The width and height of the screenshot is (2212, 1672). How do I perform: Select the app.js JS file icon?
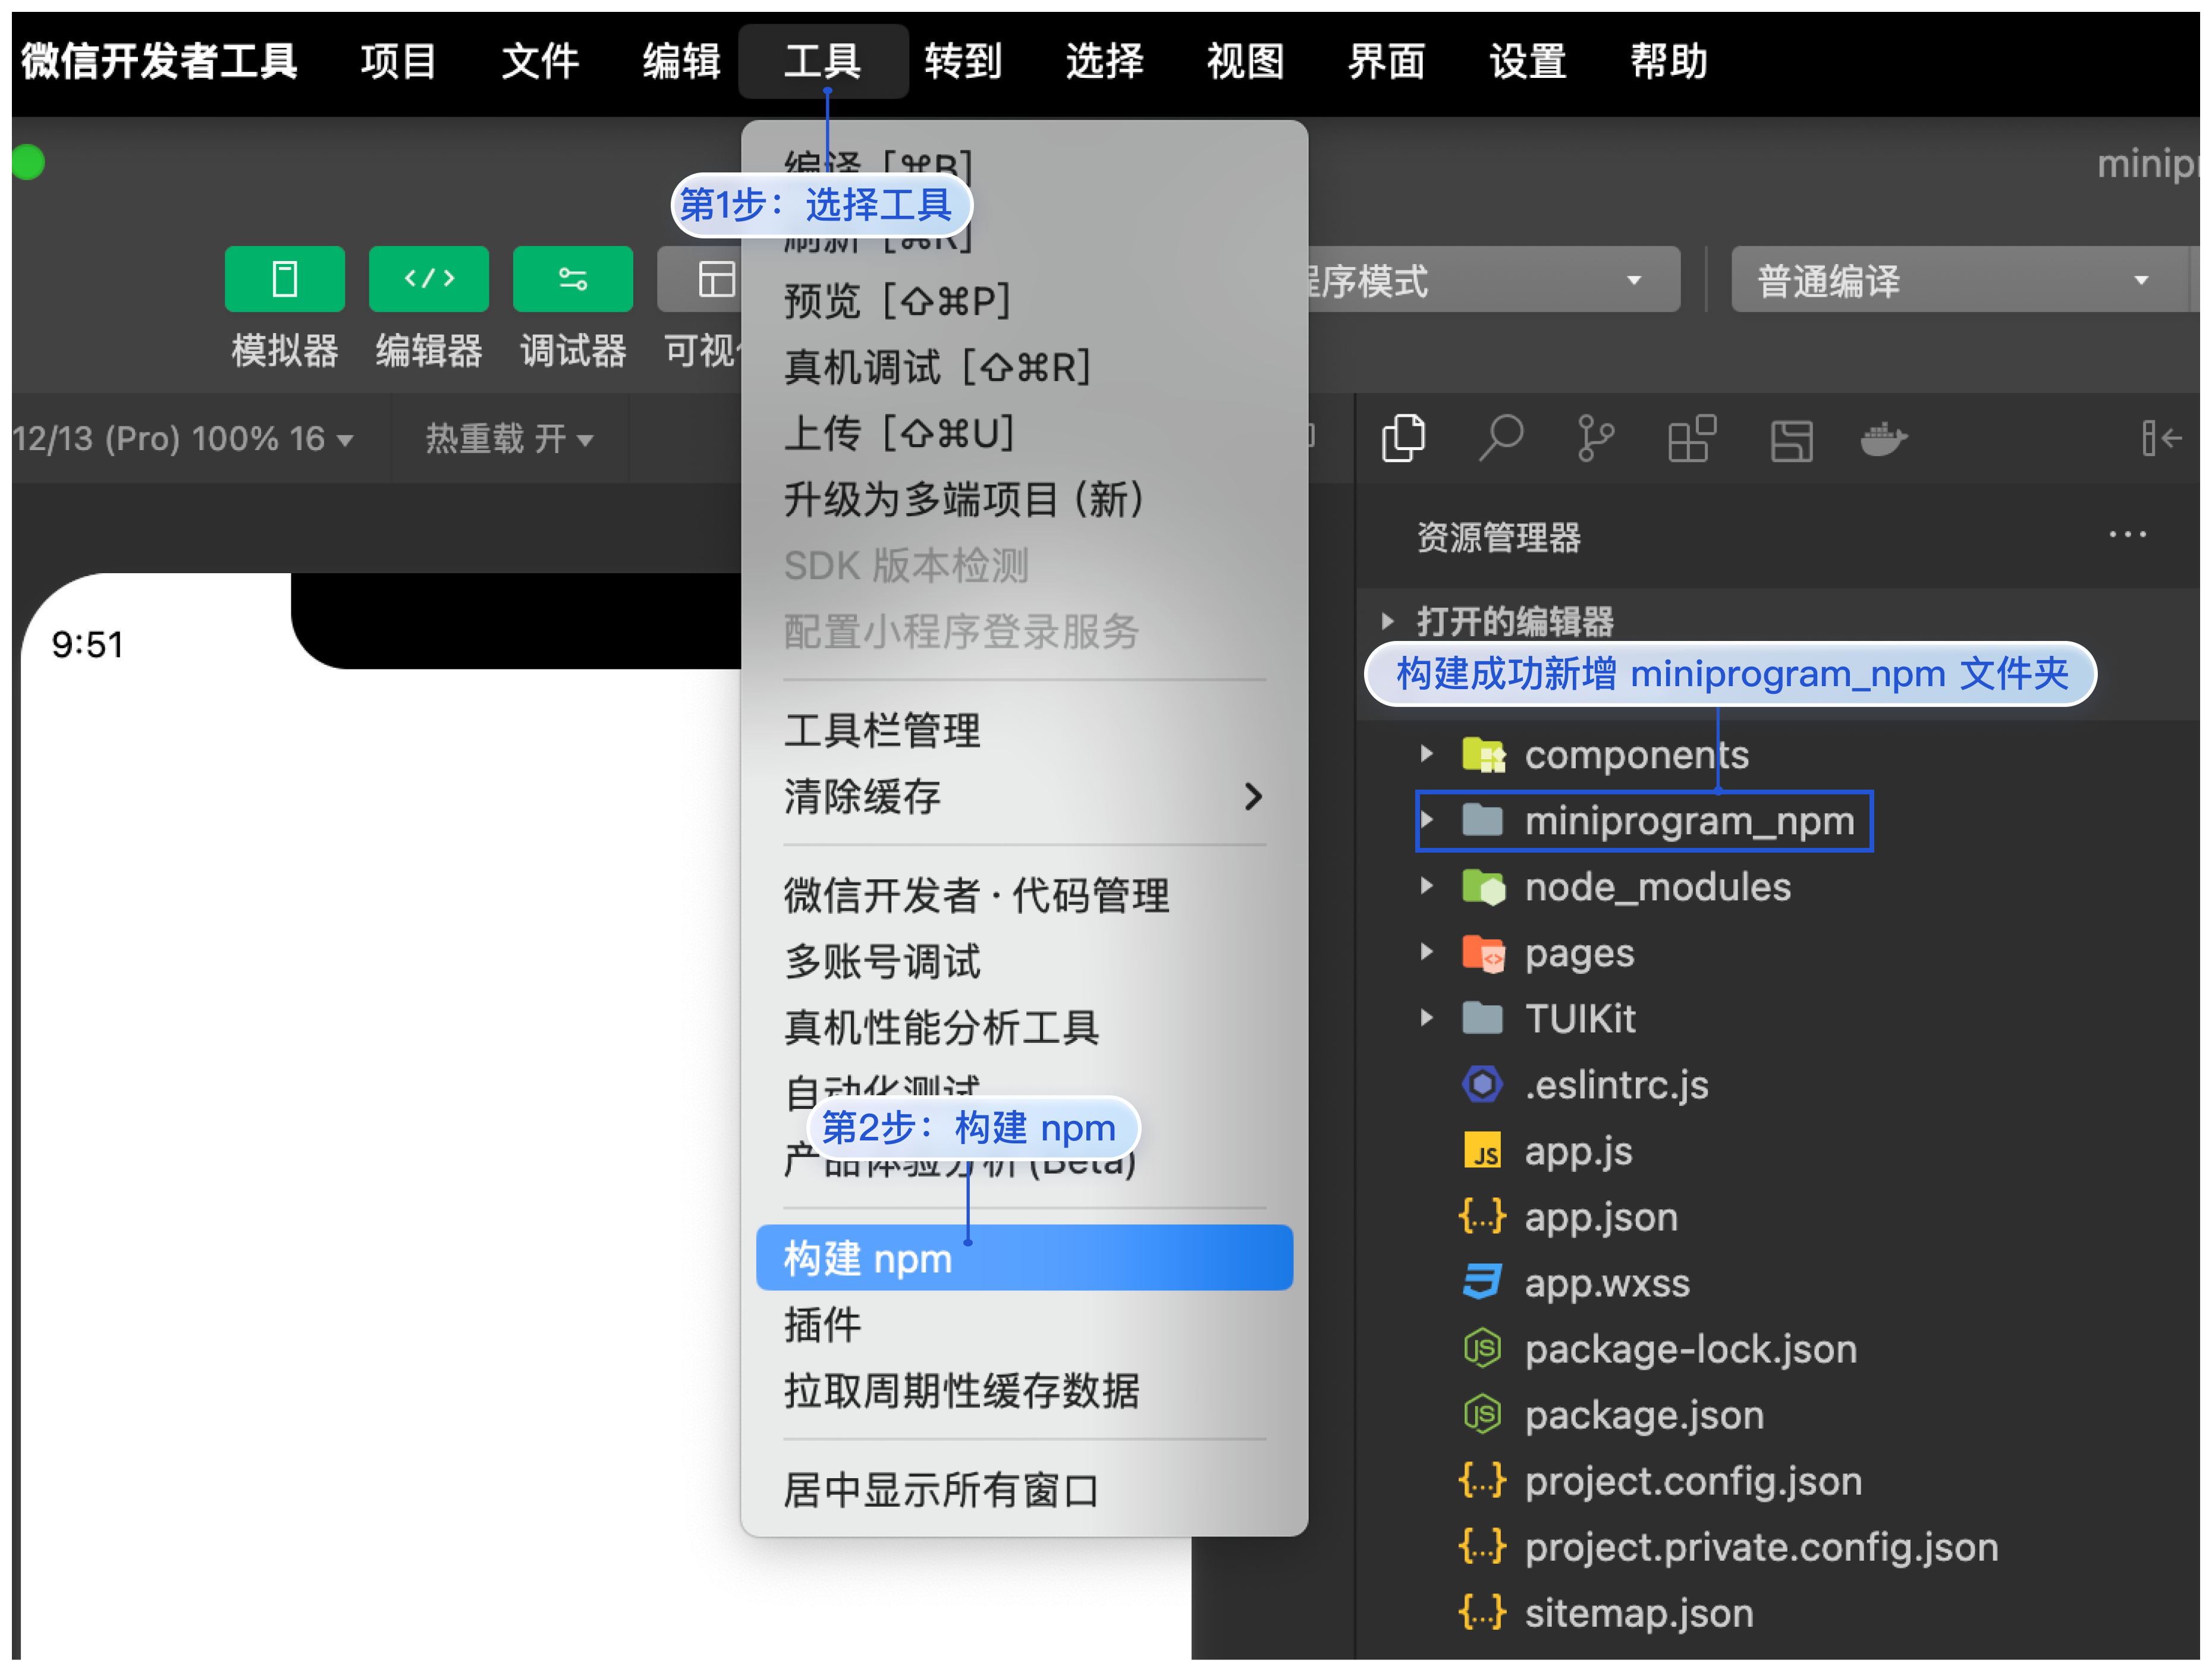(x=1482, y=1150)
